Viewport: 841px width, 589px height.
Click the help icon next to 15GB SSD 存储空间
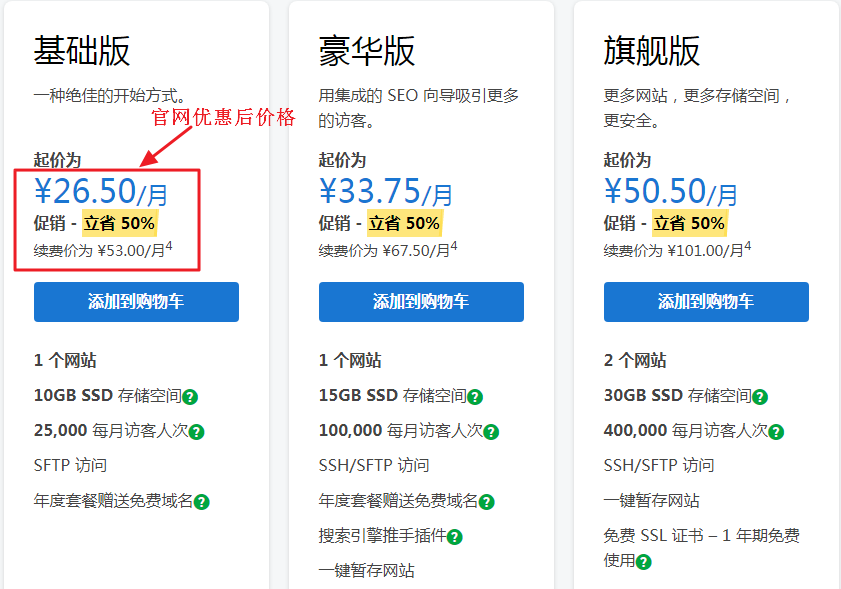tap(476, 397)
